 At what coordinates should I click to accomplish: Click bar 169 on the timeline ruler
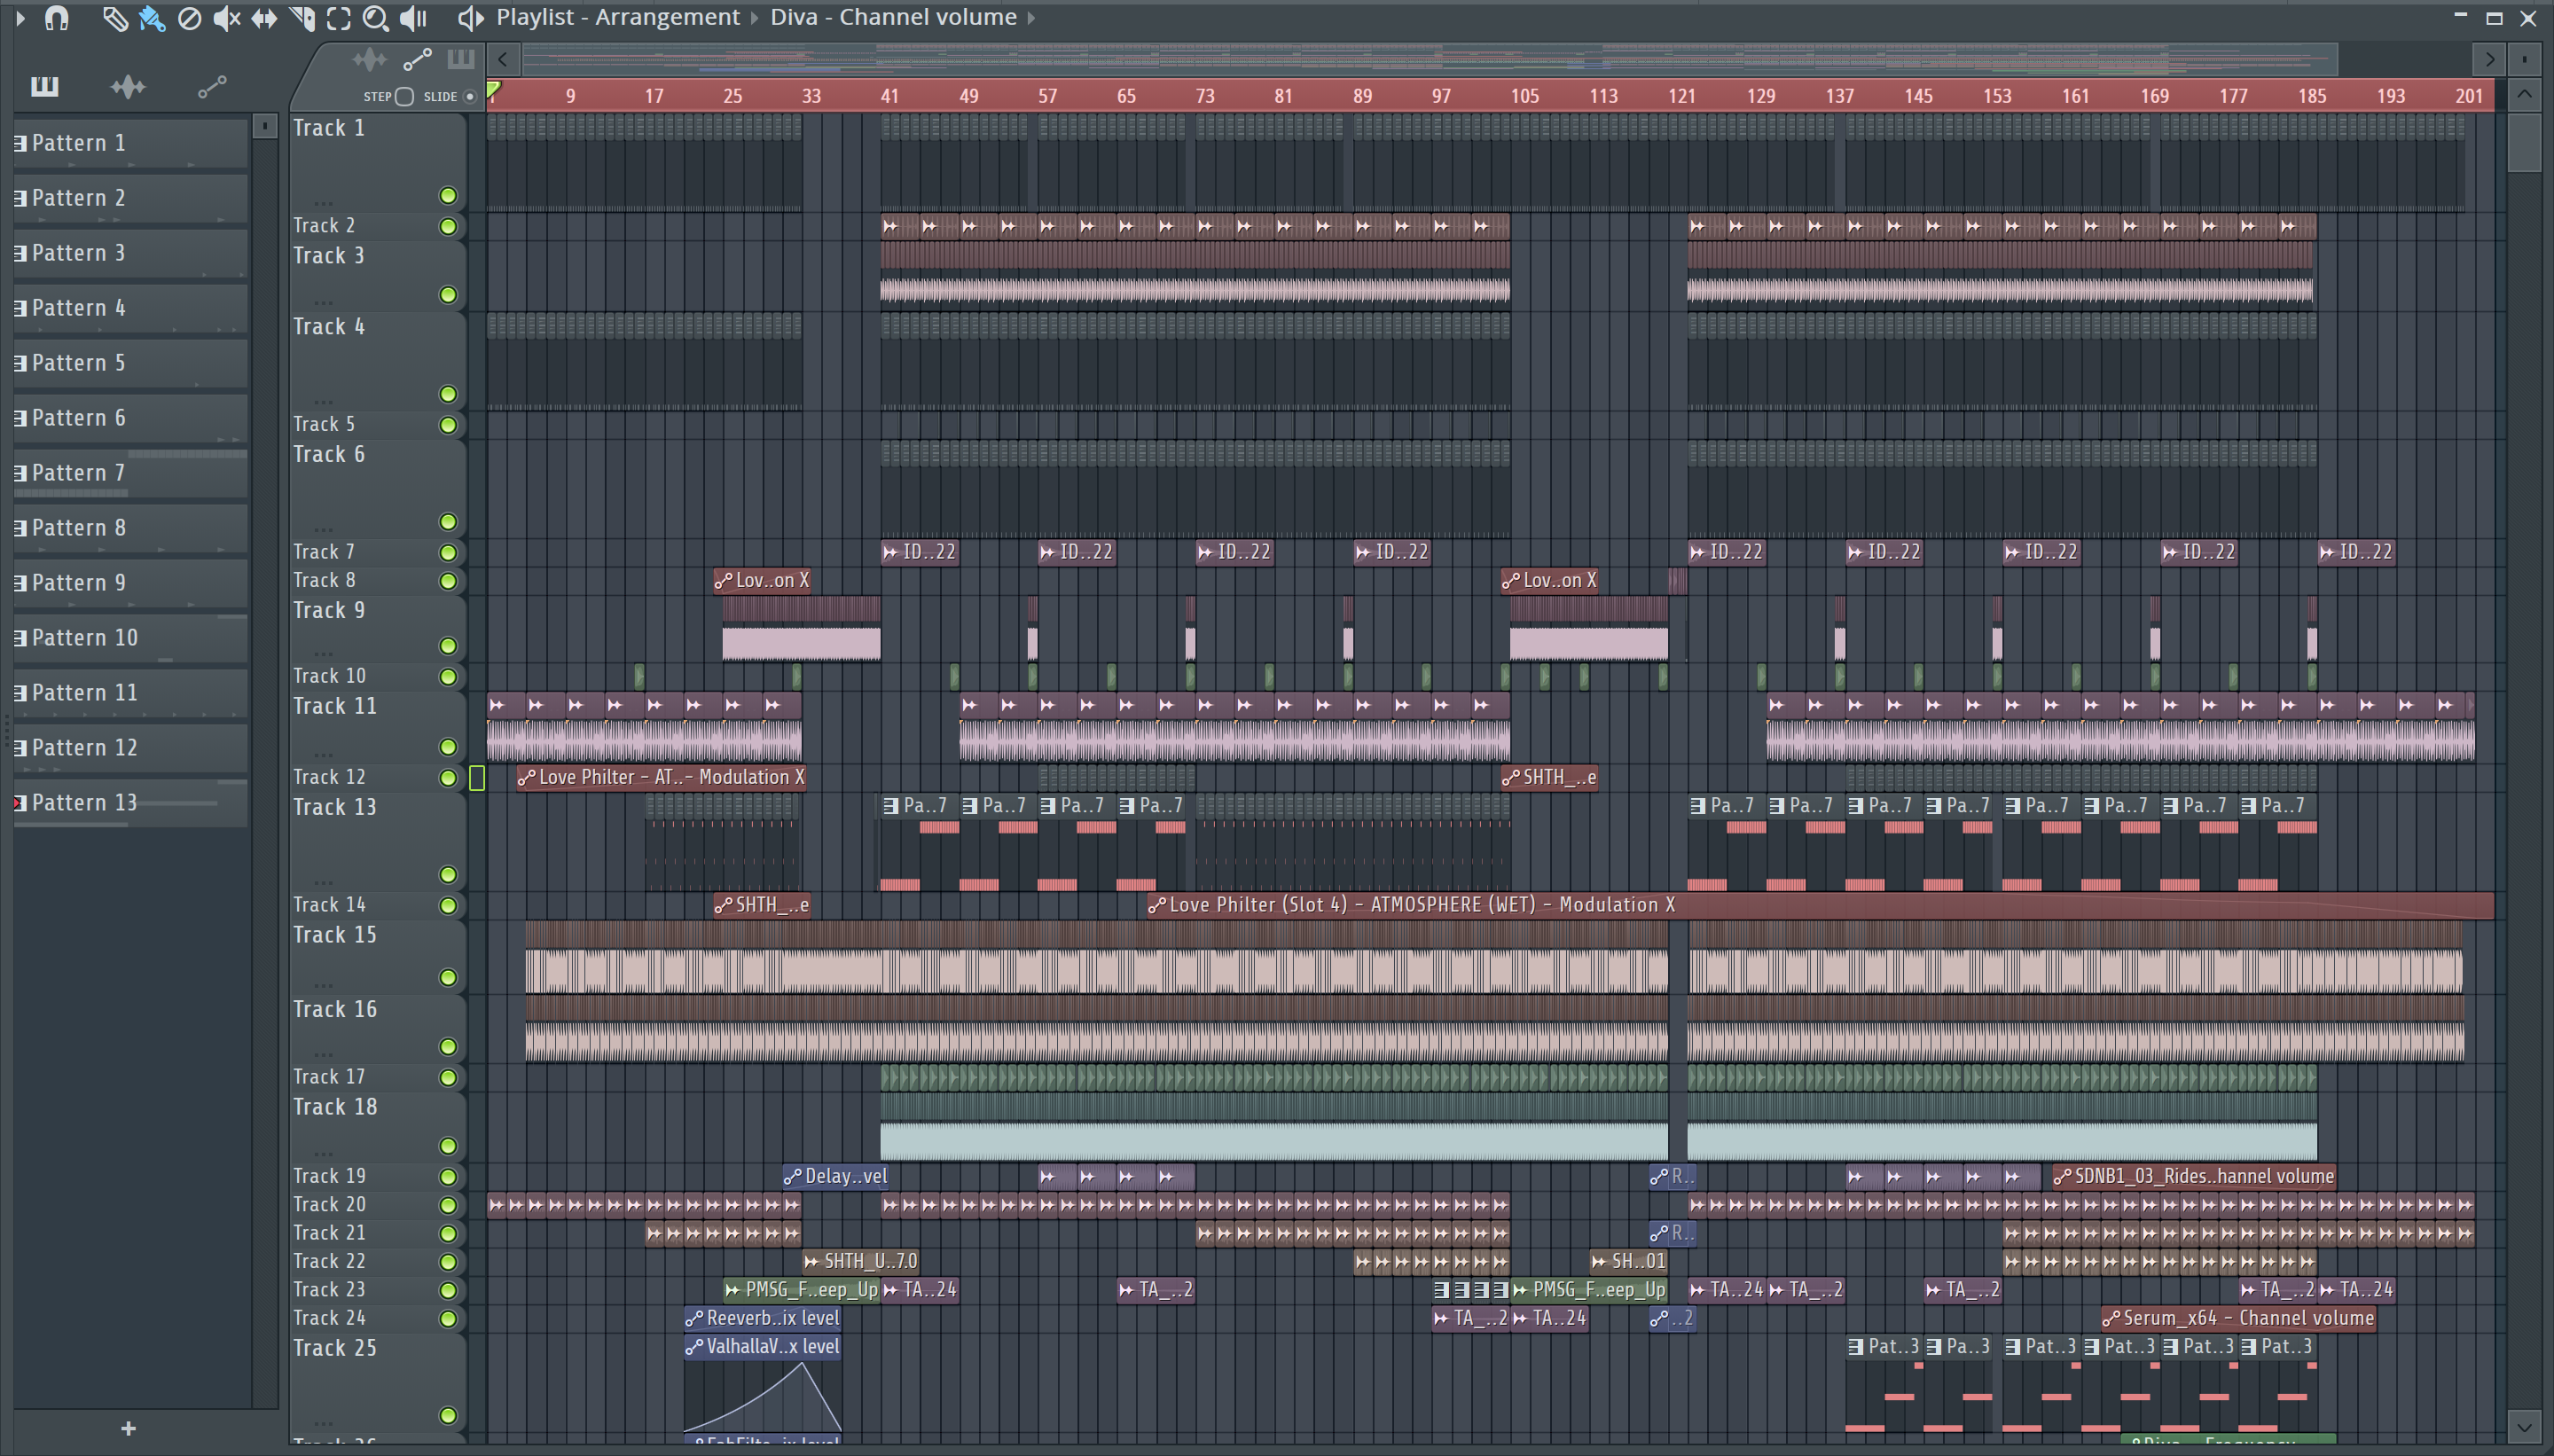[x=2154, y=96]
